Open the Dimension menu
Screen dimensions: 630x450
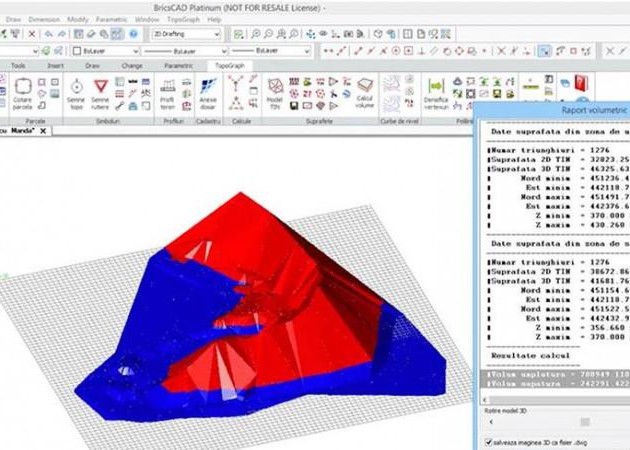click(x=44, y=19)
